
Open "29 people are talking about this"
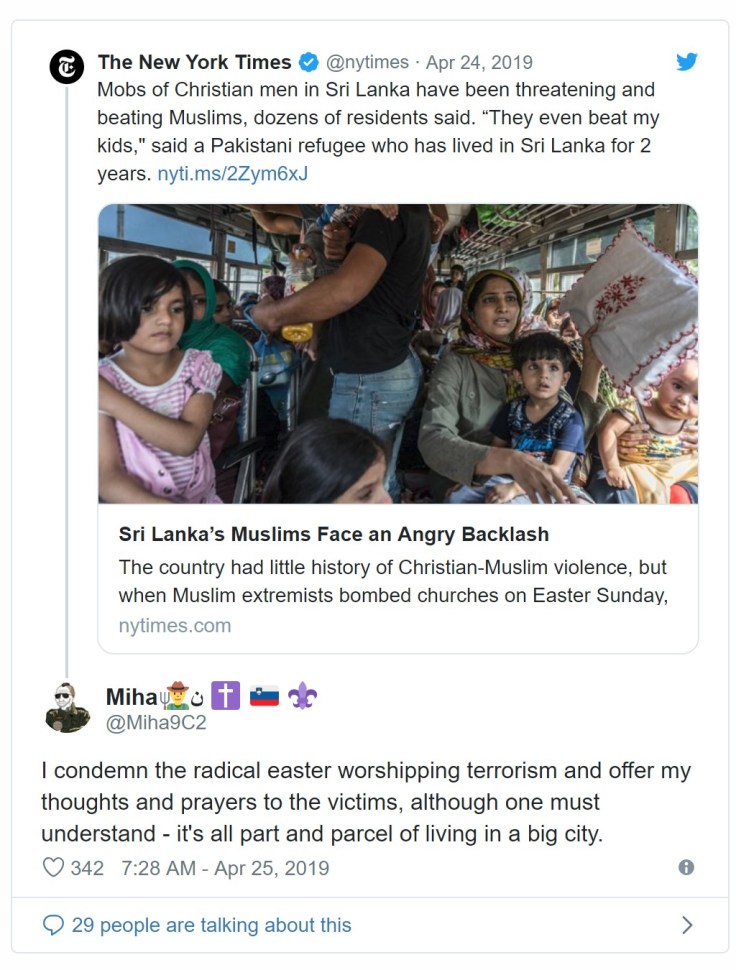[x=211, y=925]
